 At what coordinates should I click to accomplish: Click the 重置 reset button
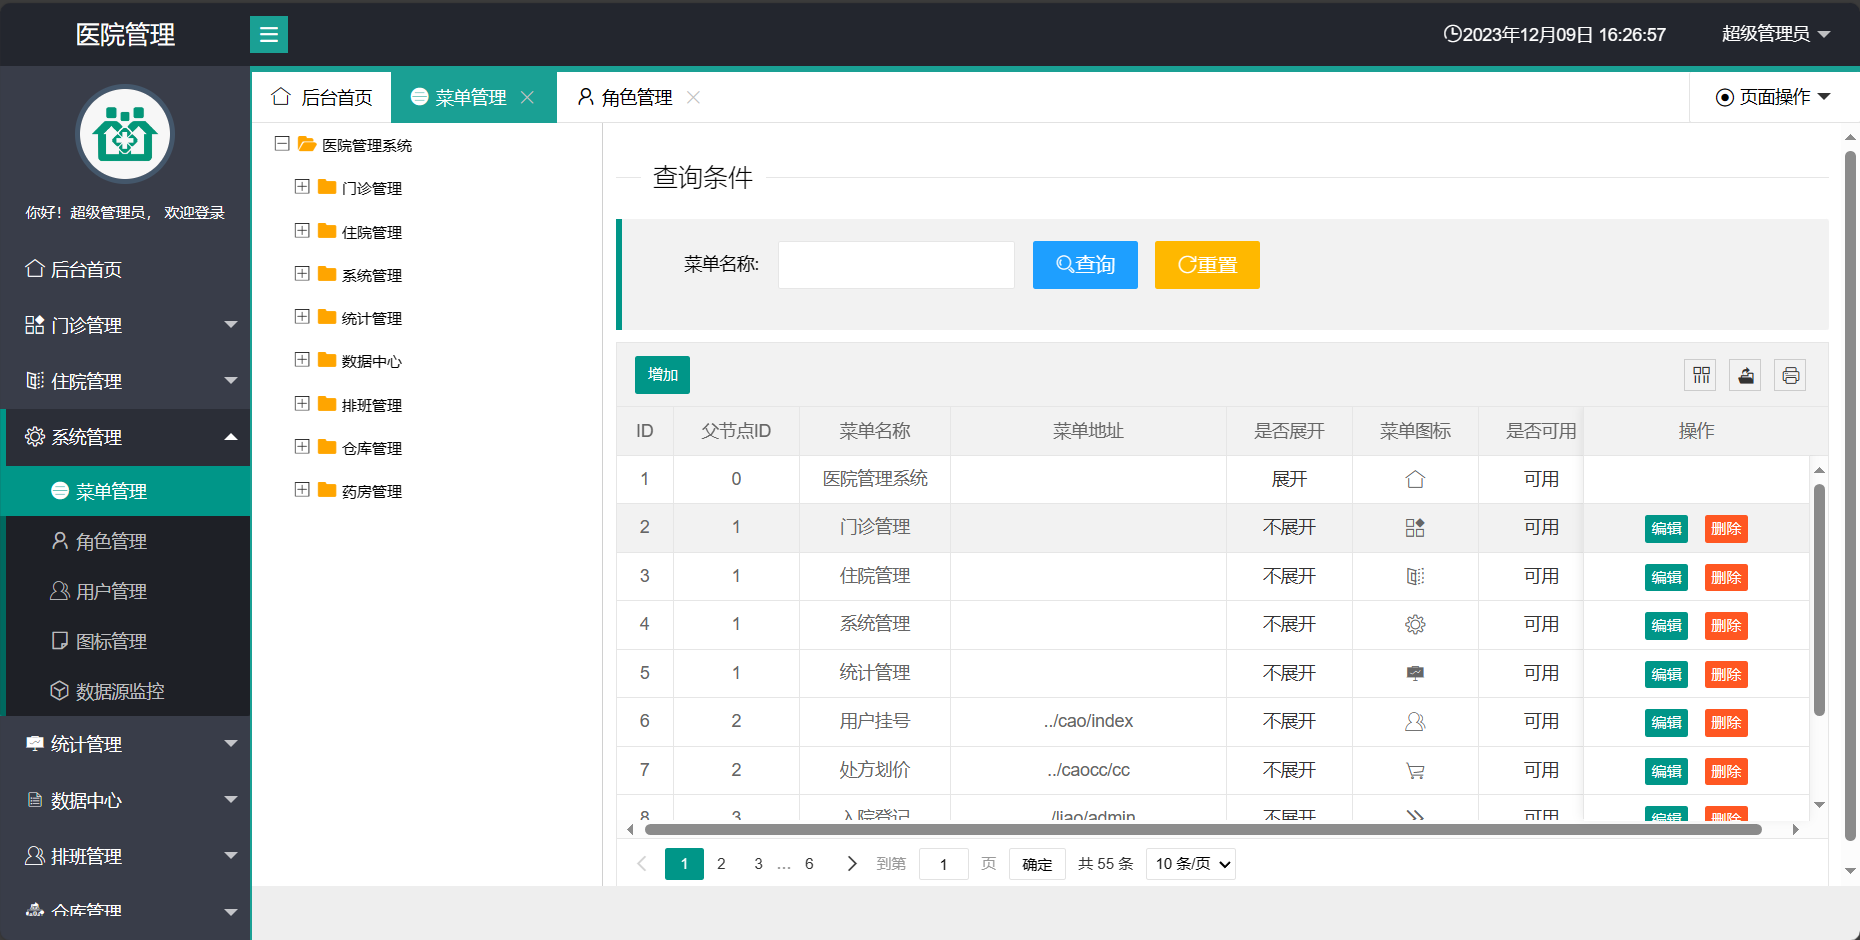[x=1207, y=265]
